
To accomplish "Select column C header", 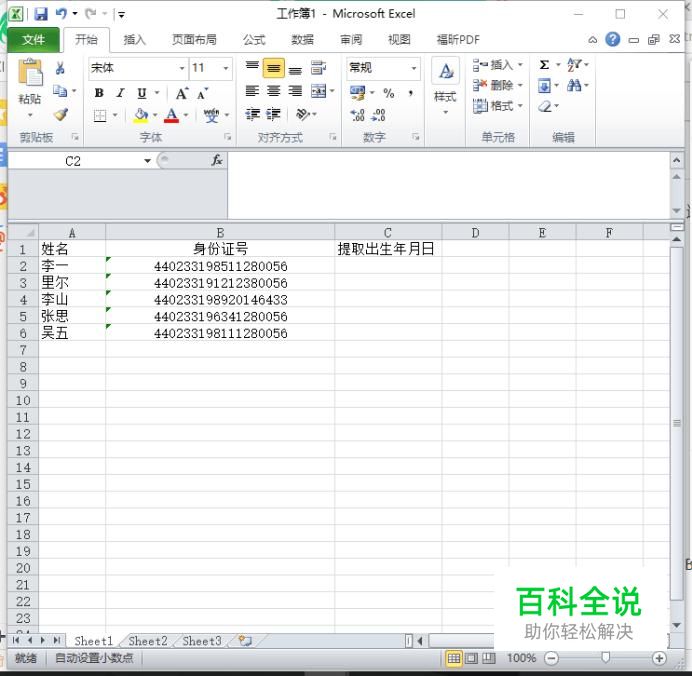I will click(x=388, y=233).
